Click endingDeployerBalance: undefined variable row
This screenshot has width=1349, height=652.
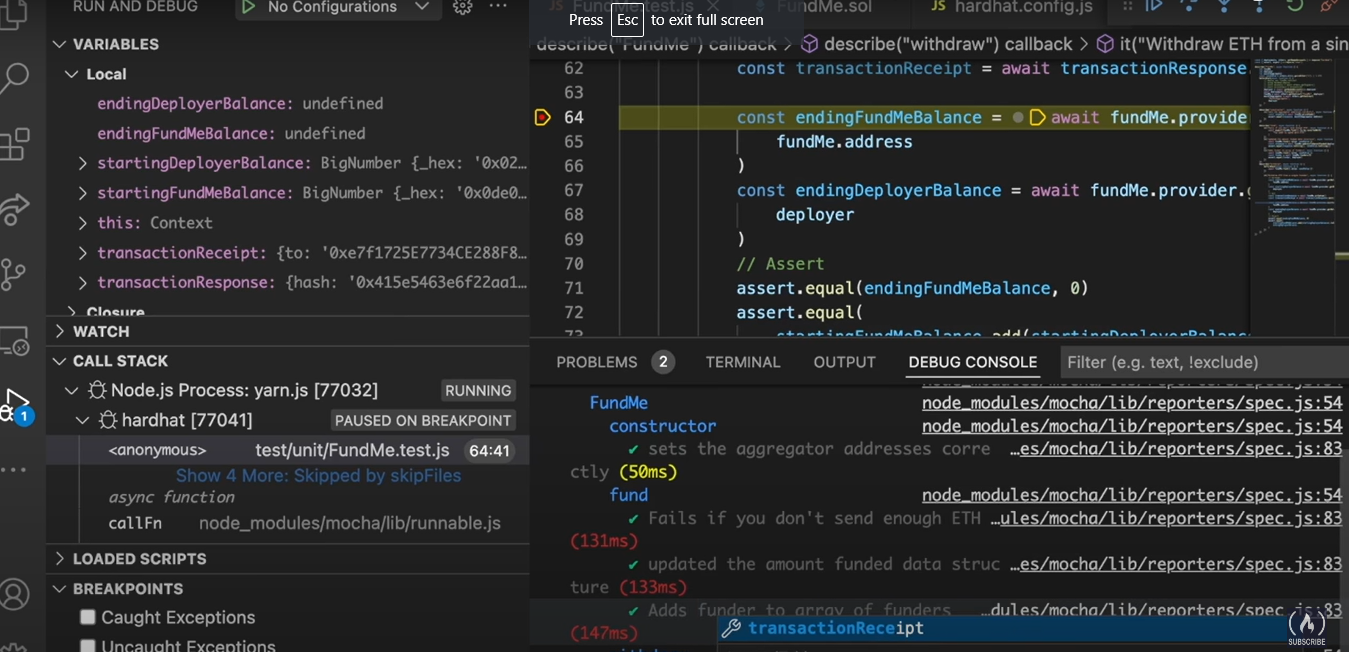pyautogui.click(x=288, y=104)
